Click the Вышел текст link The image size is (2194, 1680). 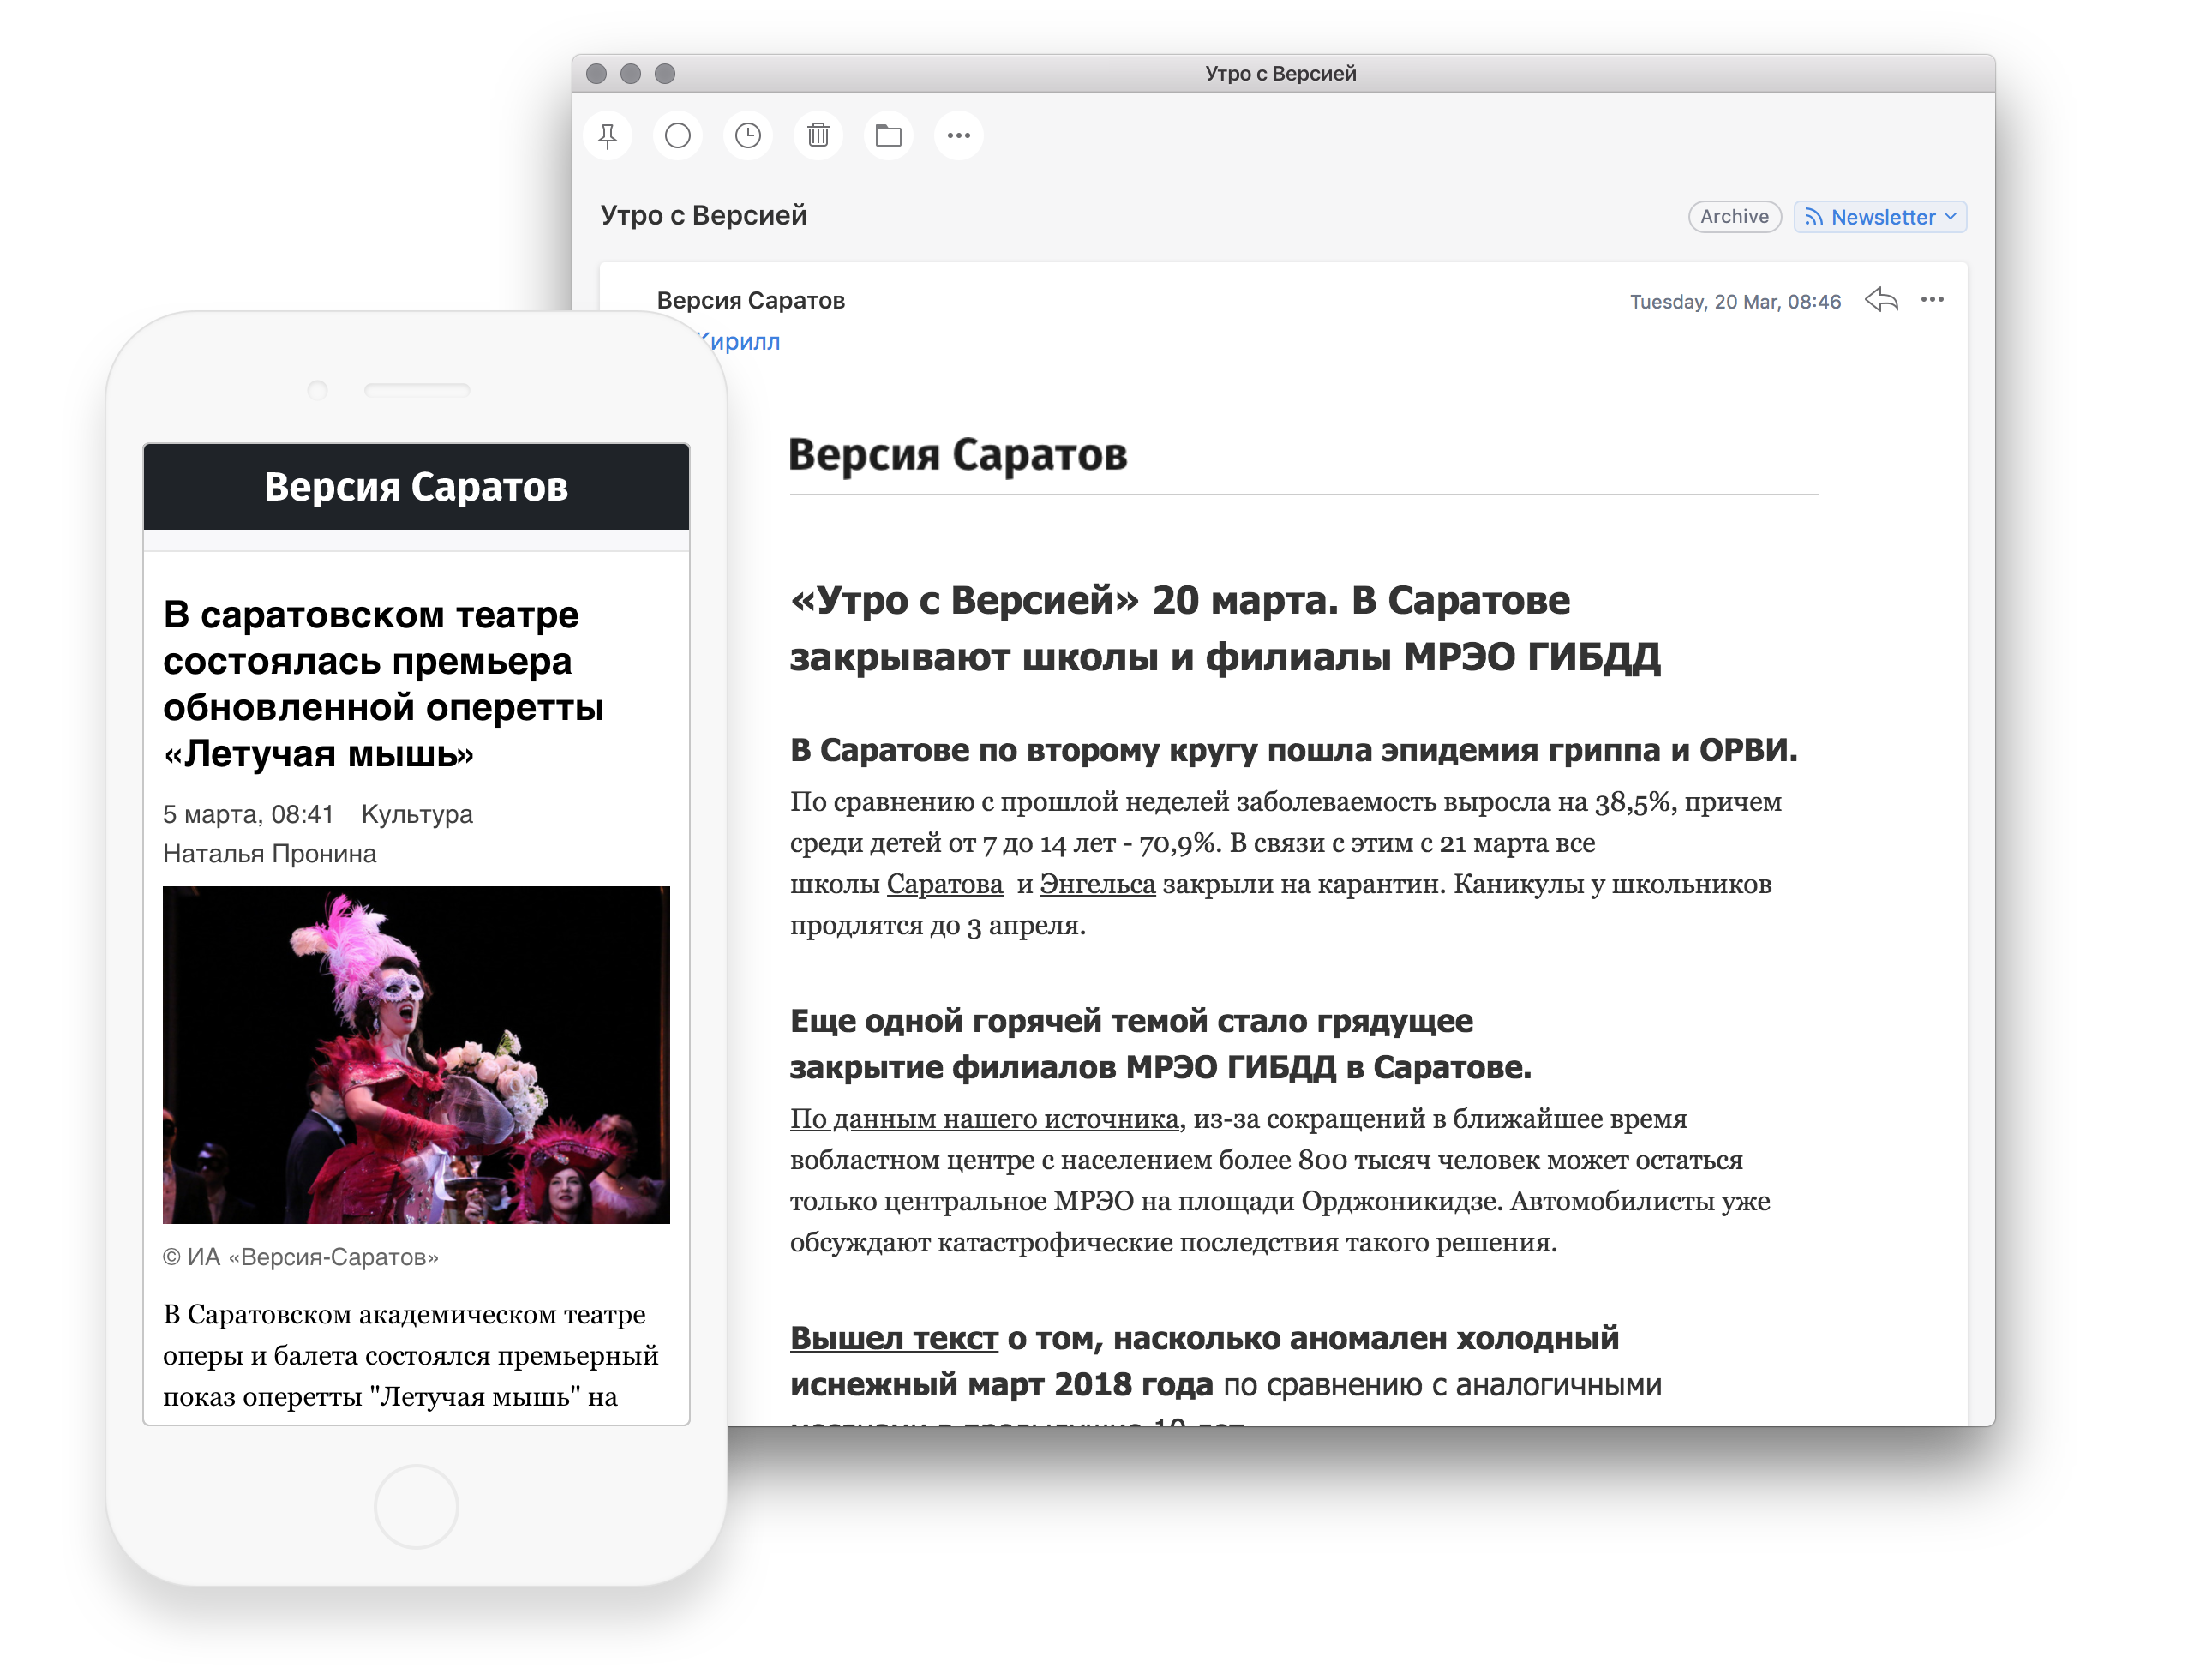pyautogui.click(x=893, y=1338)
